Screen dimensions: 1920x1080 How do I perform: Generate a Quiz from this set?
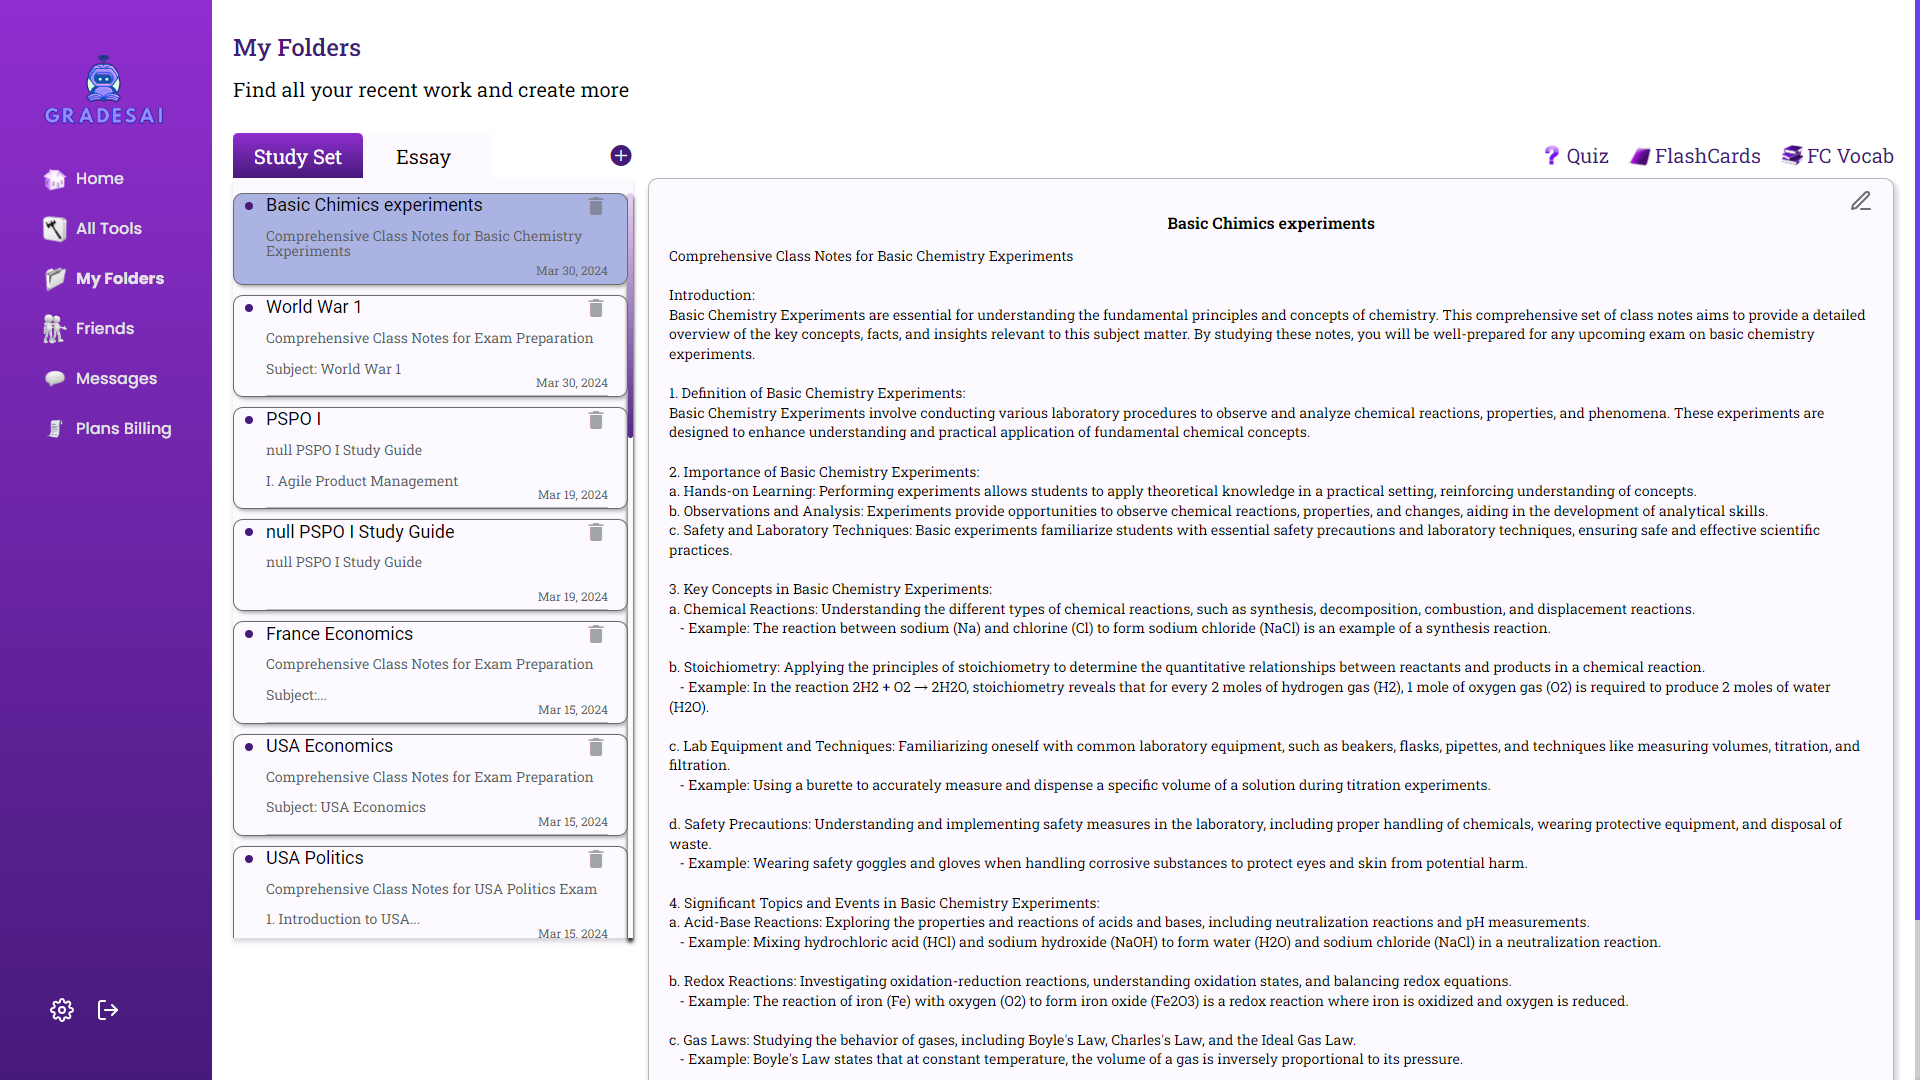tap(1576, 156)
